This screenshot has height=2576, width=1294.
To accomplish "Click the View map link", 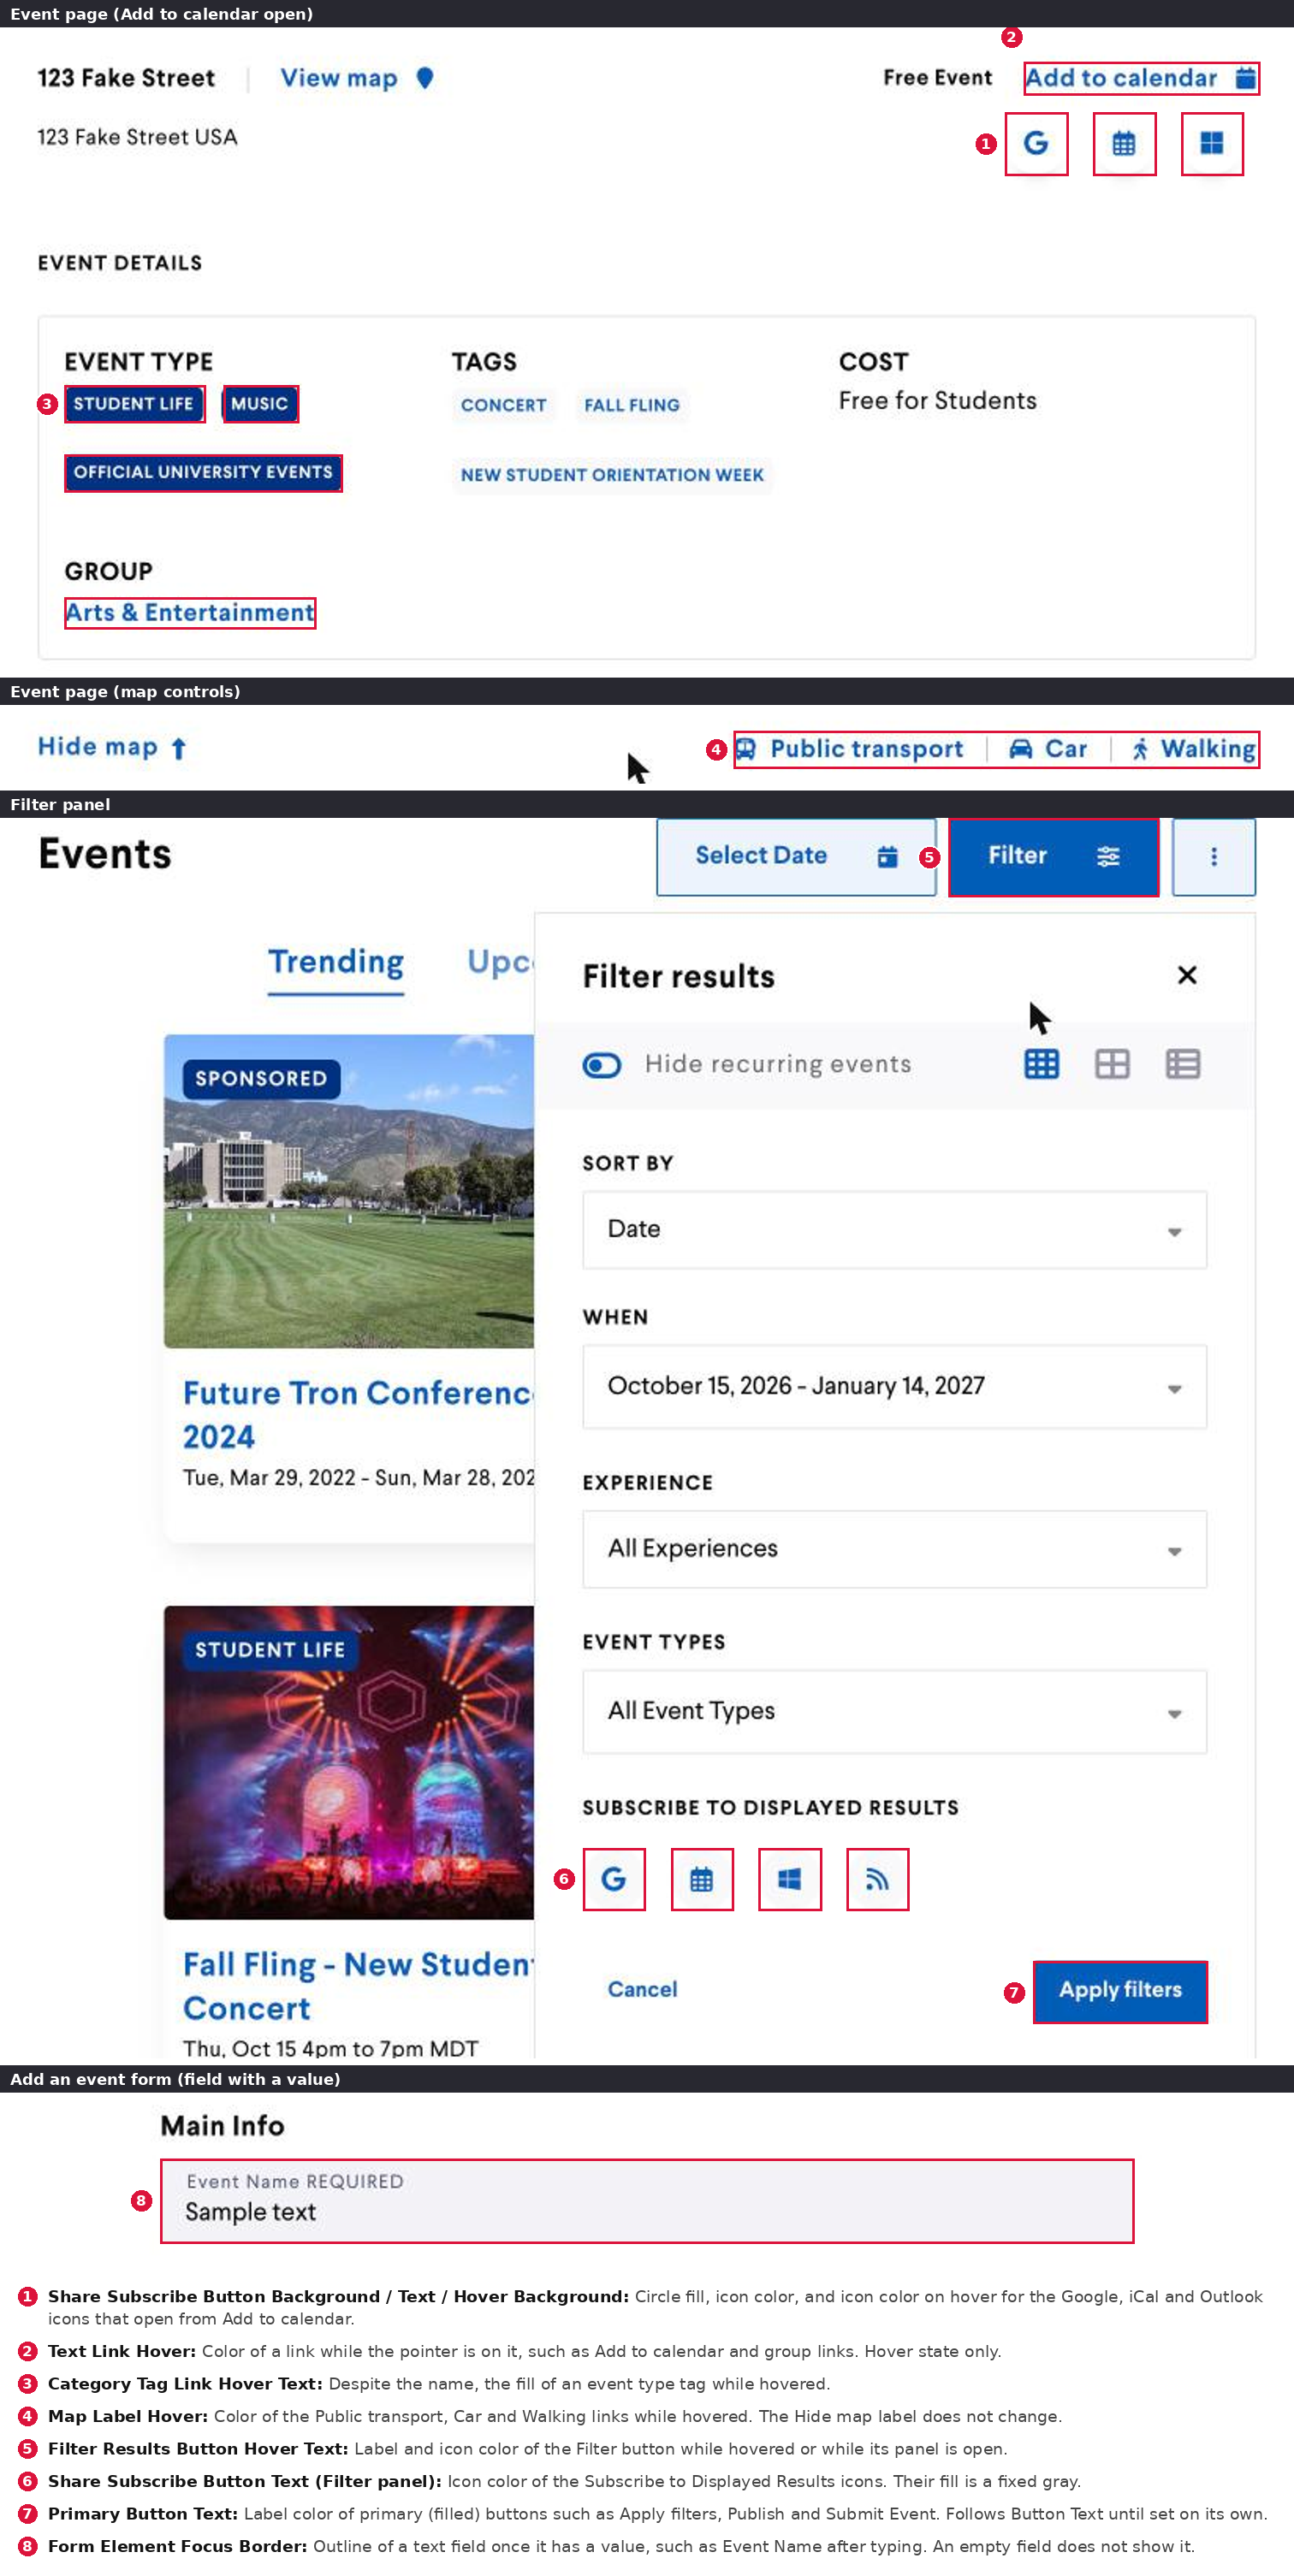I will click(x=339, y=78).
